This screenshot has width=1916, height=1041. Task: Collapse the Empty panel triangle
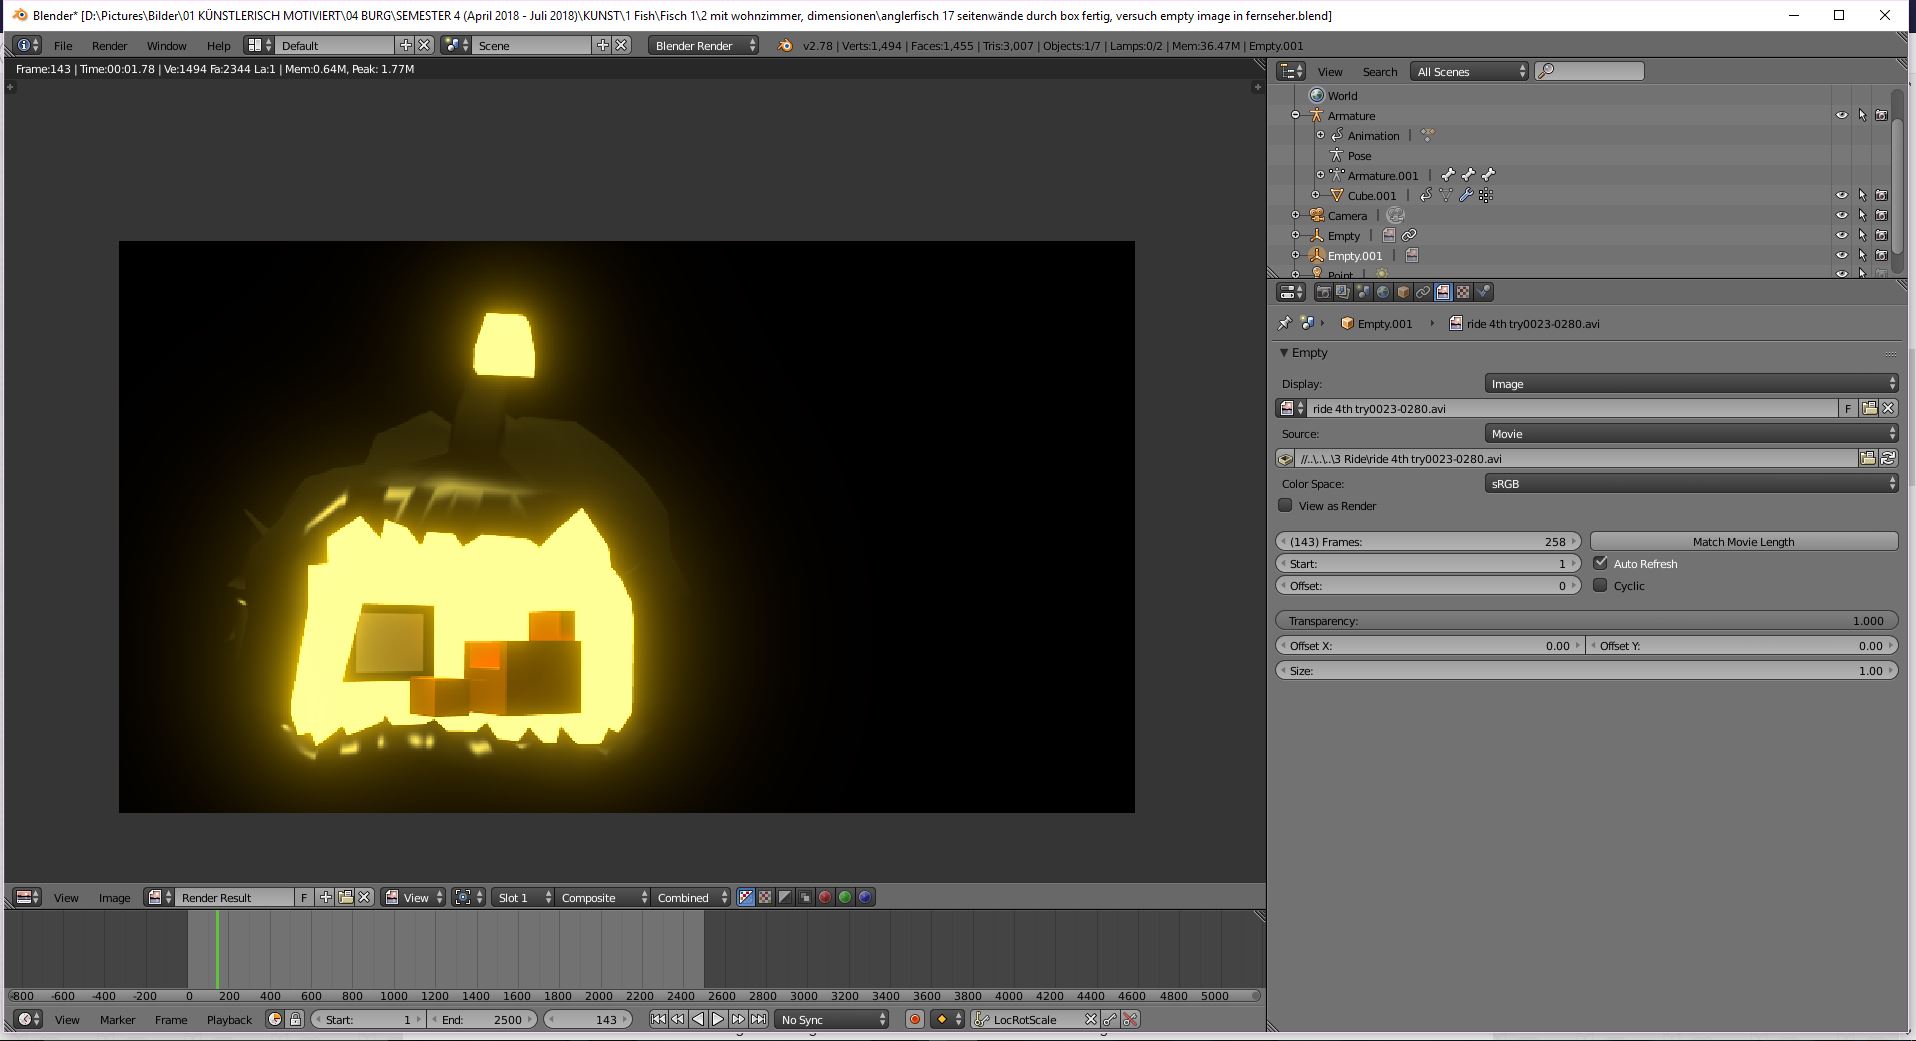[1284, 352]
